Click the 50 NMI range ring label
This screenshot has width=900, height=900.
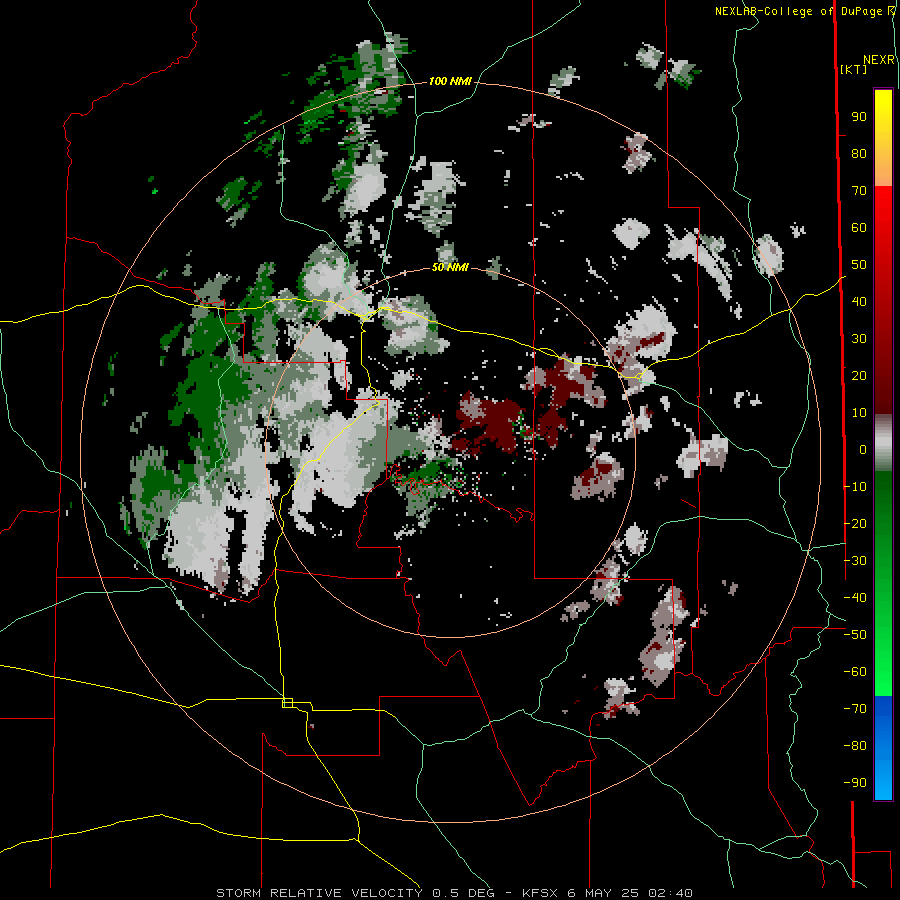(x=450, y=267)
